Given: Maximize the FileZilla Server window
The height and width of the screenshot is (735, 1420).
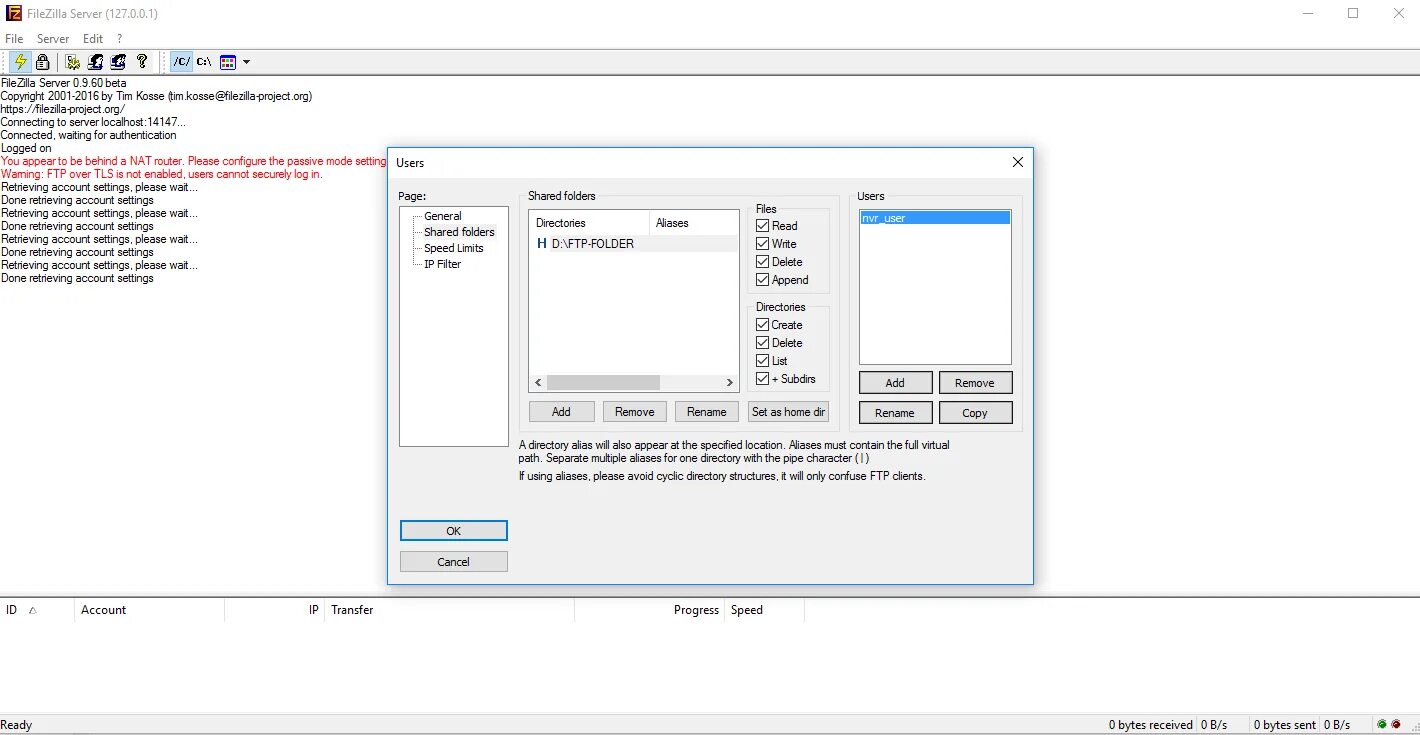Looking at the screenshot, I should [1353, 13].
